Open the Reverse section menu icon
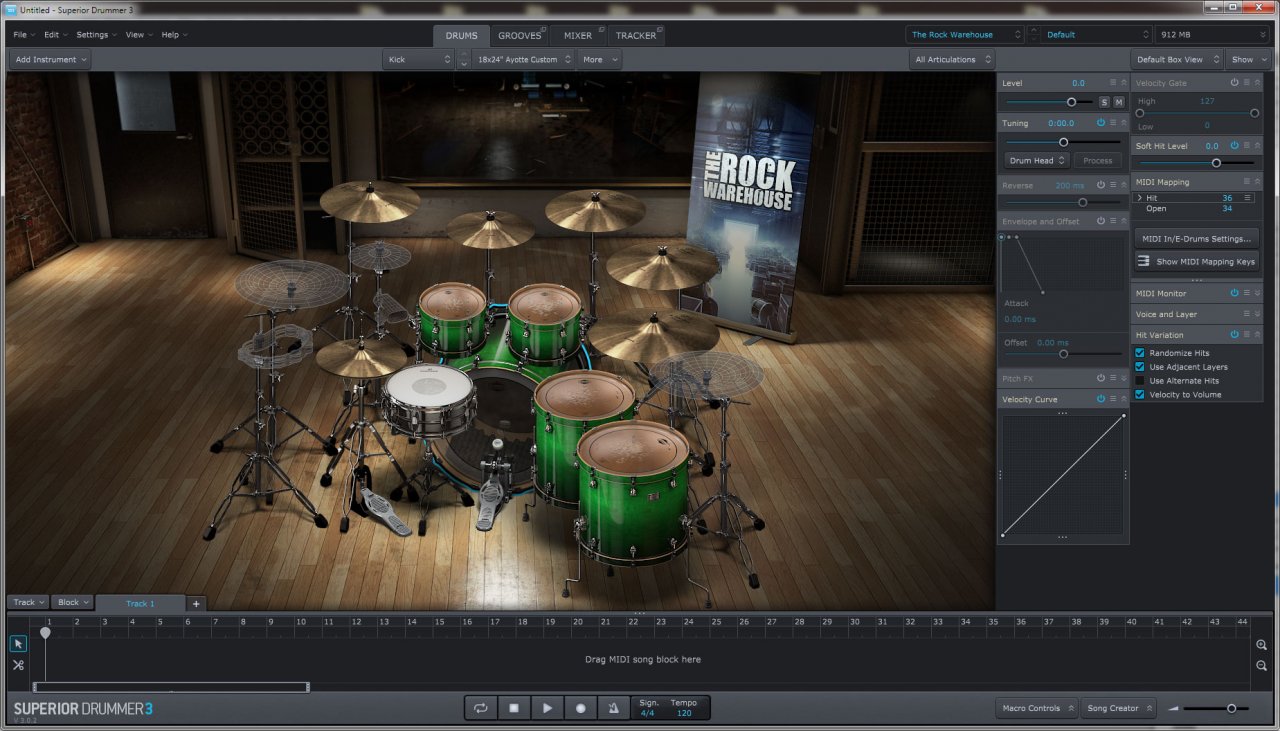Screen dimensions: 1280x731 pyautogui.click(x=1113, y=185)
